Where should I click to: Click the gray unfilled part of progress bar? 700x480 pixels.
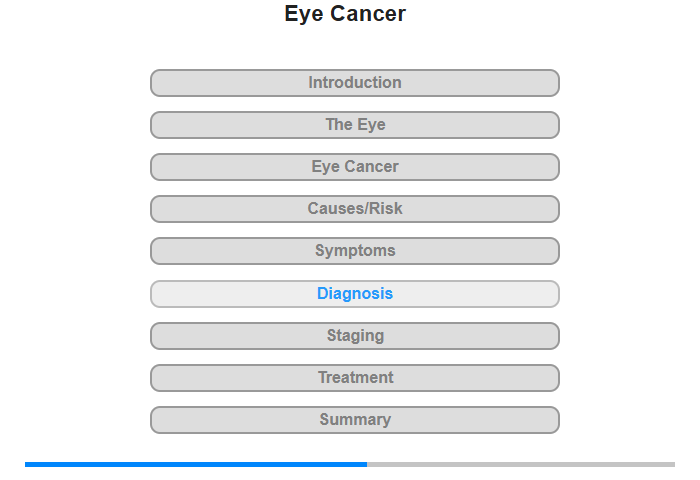coord(521,464)
